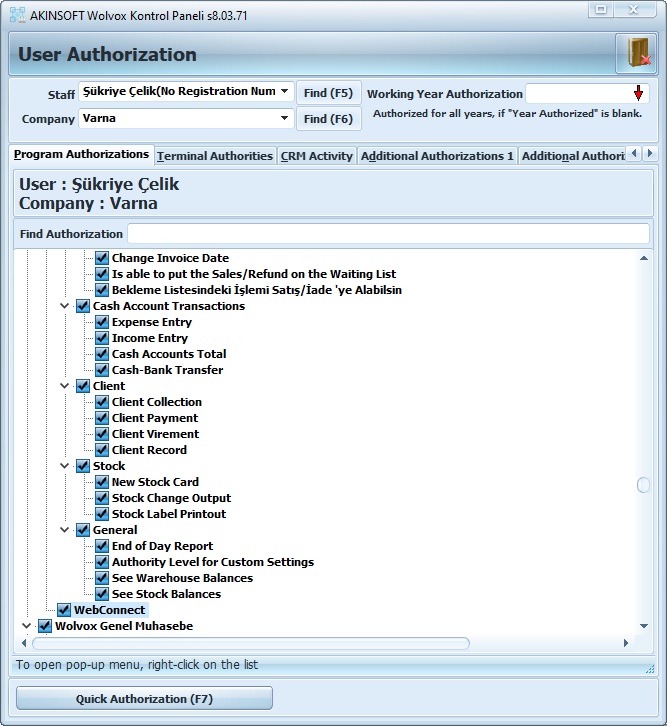
Task: Click Quick Authorization (F7) button
Action: click(144, 699)
